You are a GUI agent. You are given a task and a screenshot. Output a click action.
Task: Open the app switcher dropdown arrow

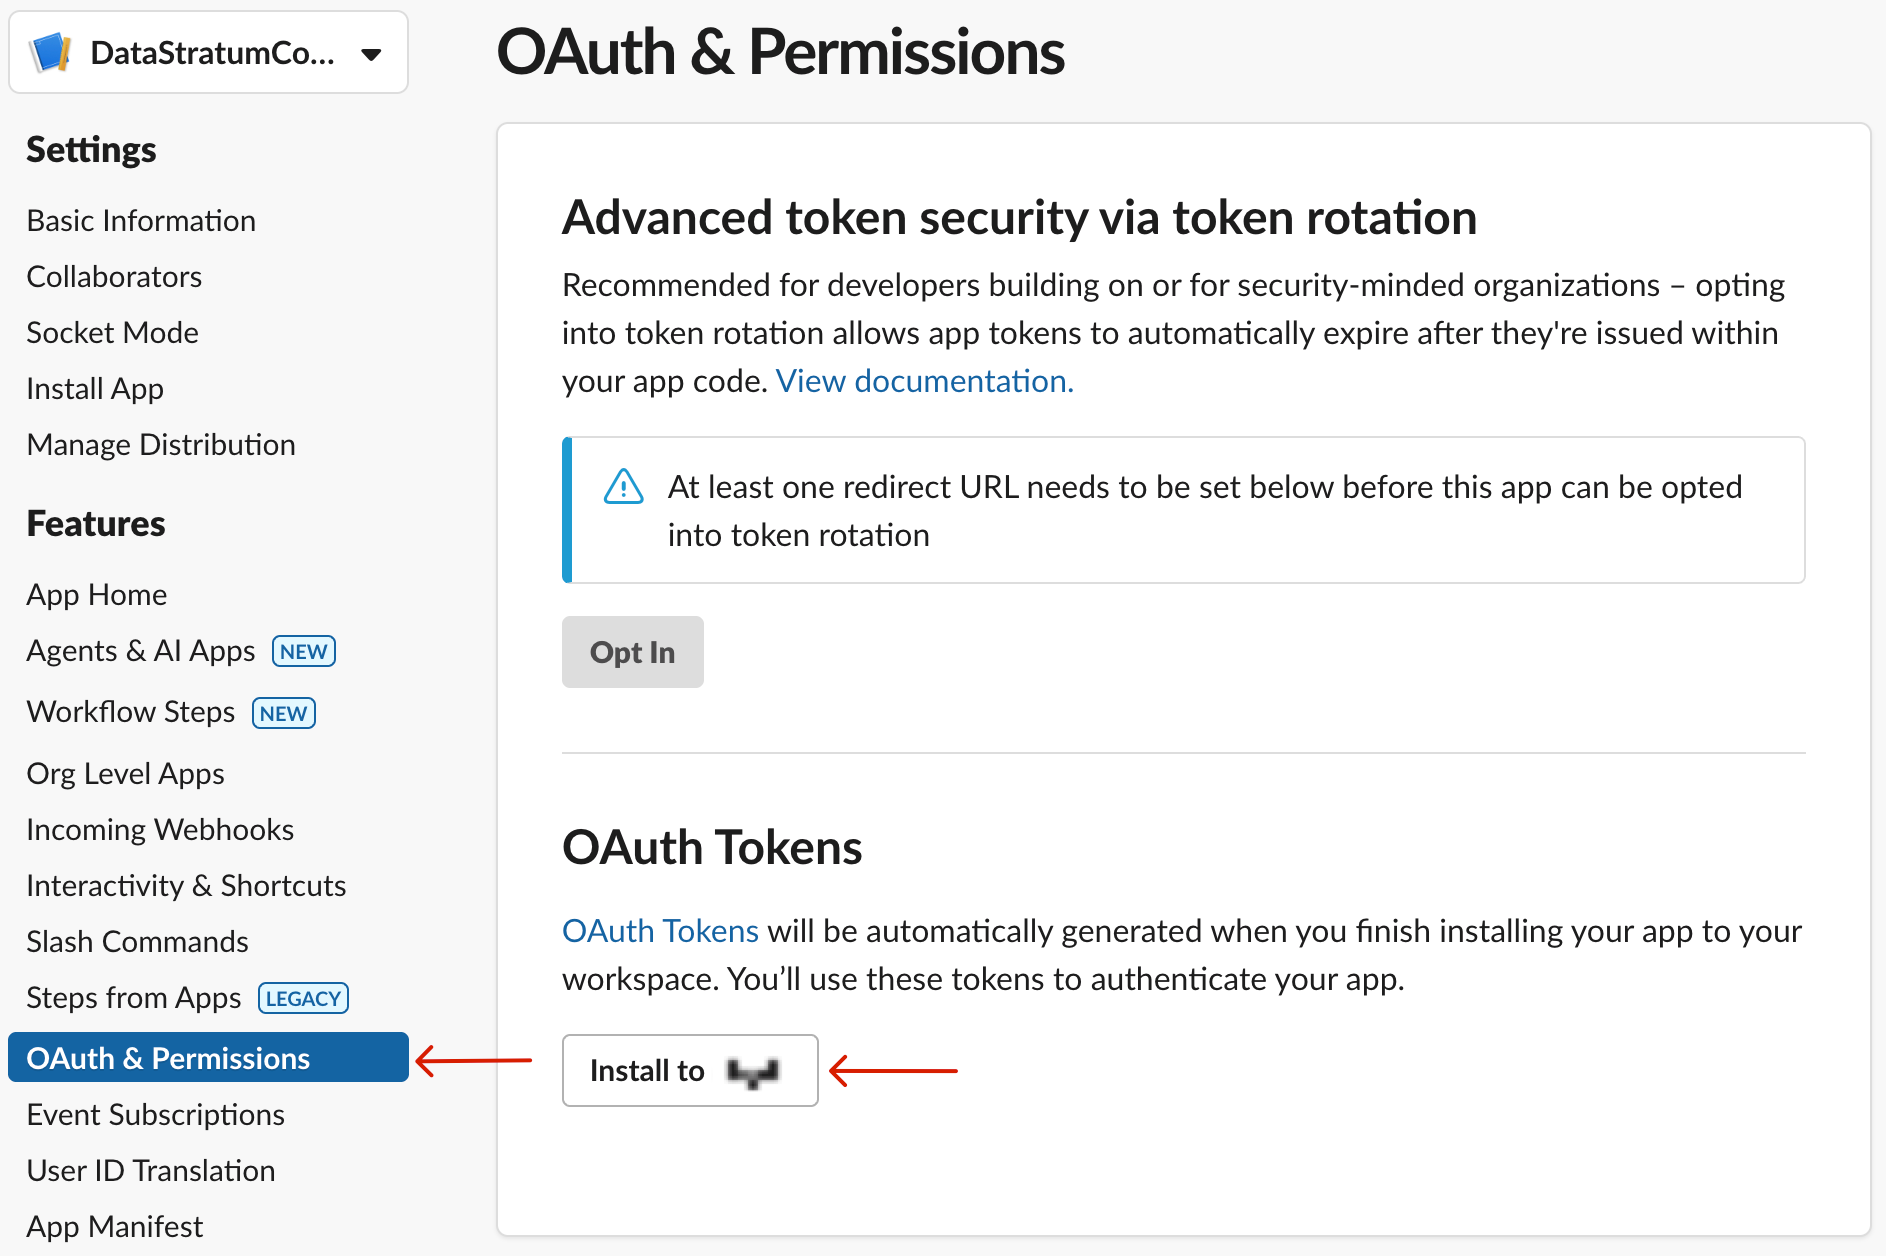(x=371, y=54)
